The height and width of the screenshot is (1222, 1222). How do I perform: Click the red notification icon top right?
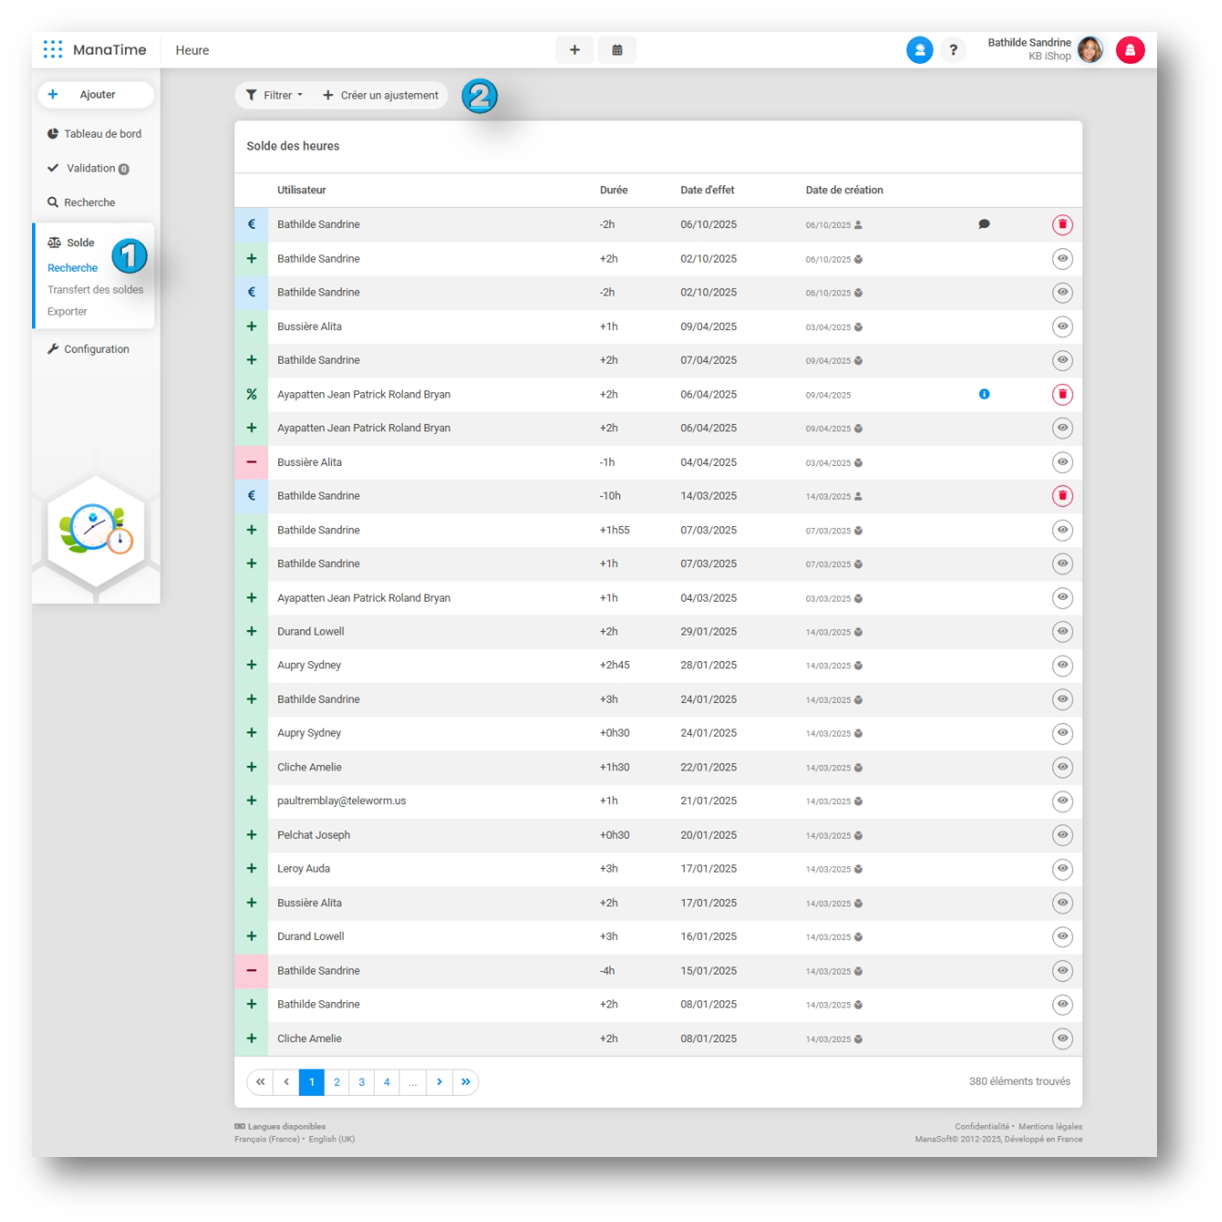(x=1130, y=50)
